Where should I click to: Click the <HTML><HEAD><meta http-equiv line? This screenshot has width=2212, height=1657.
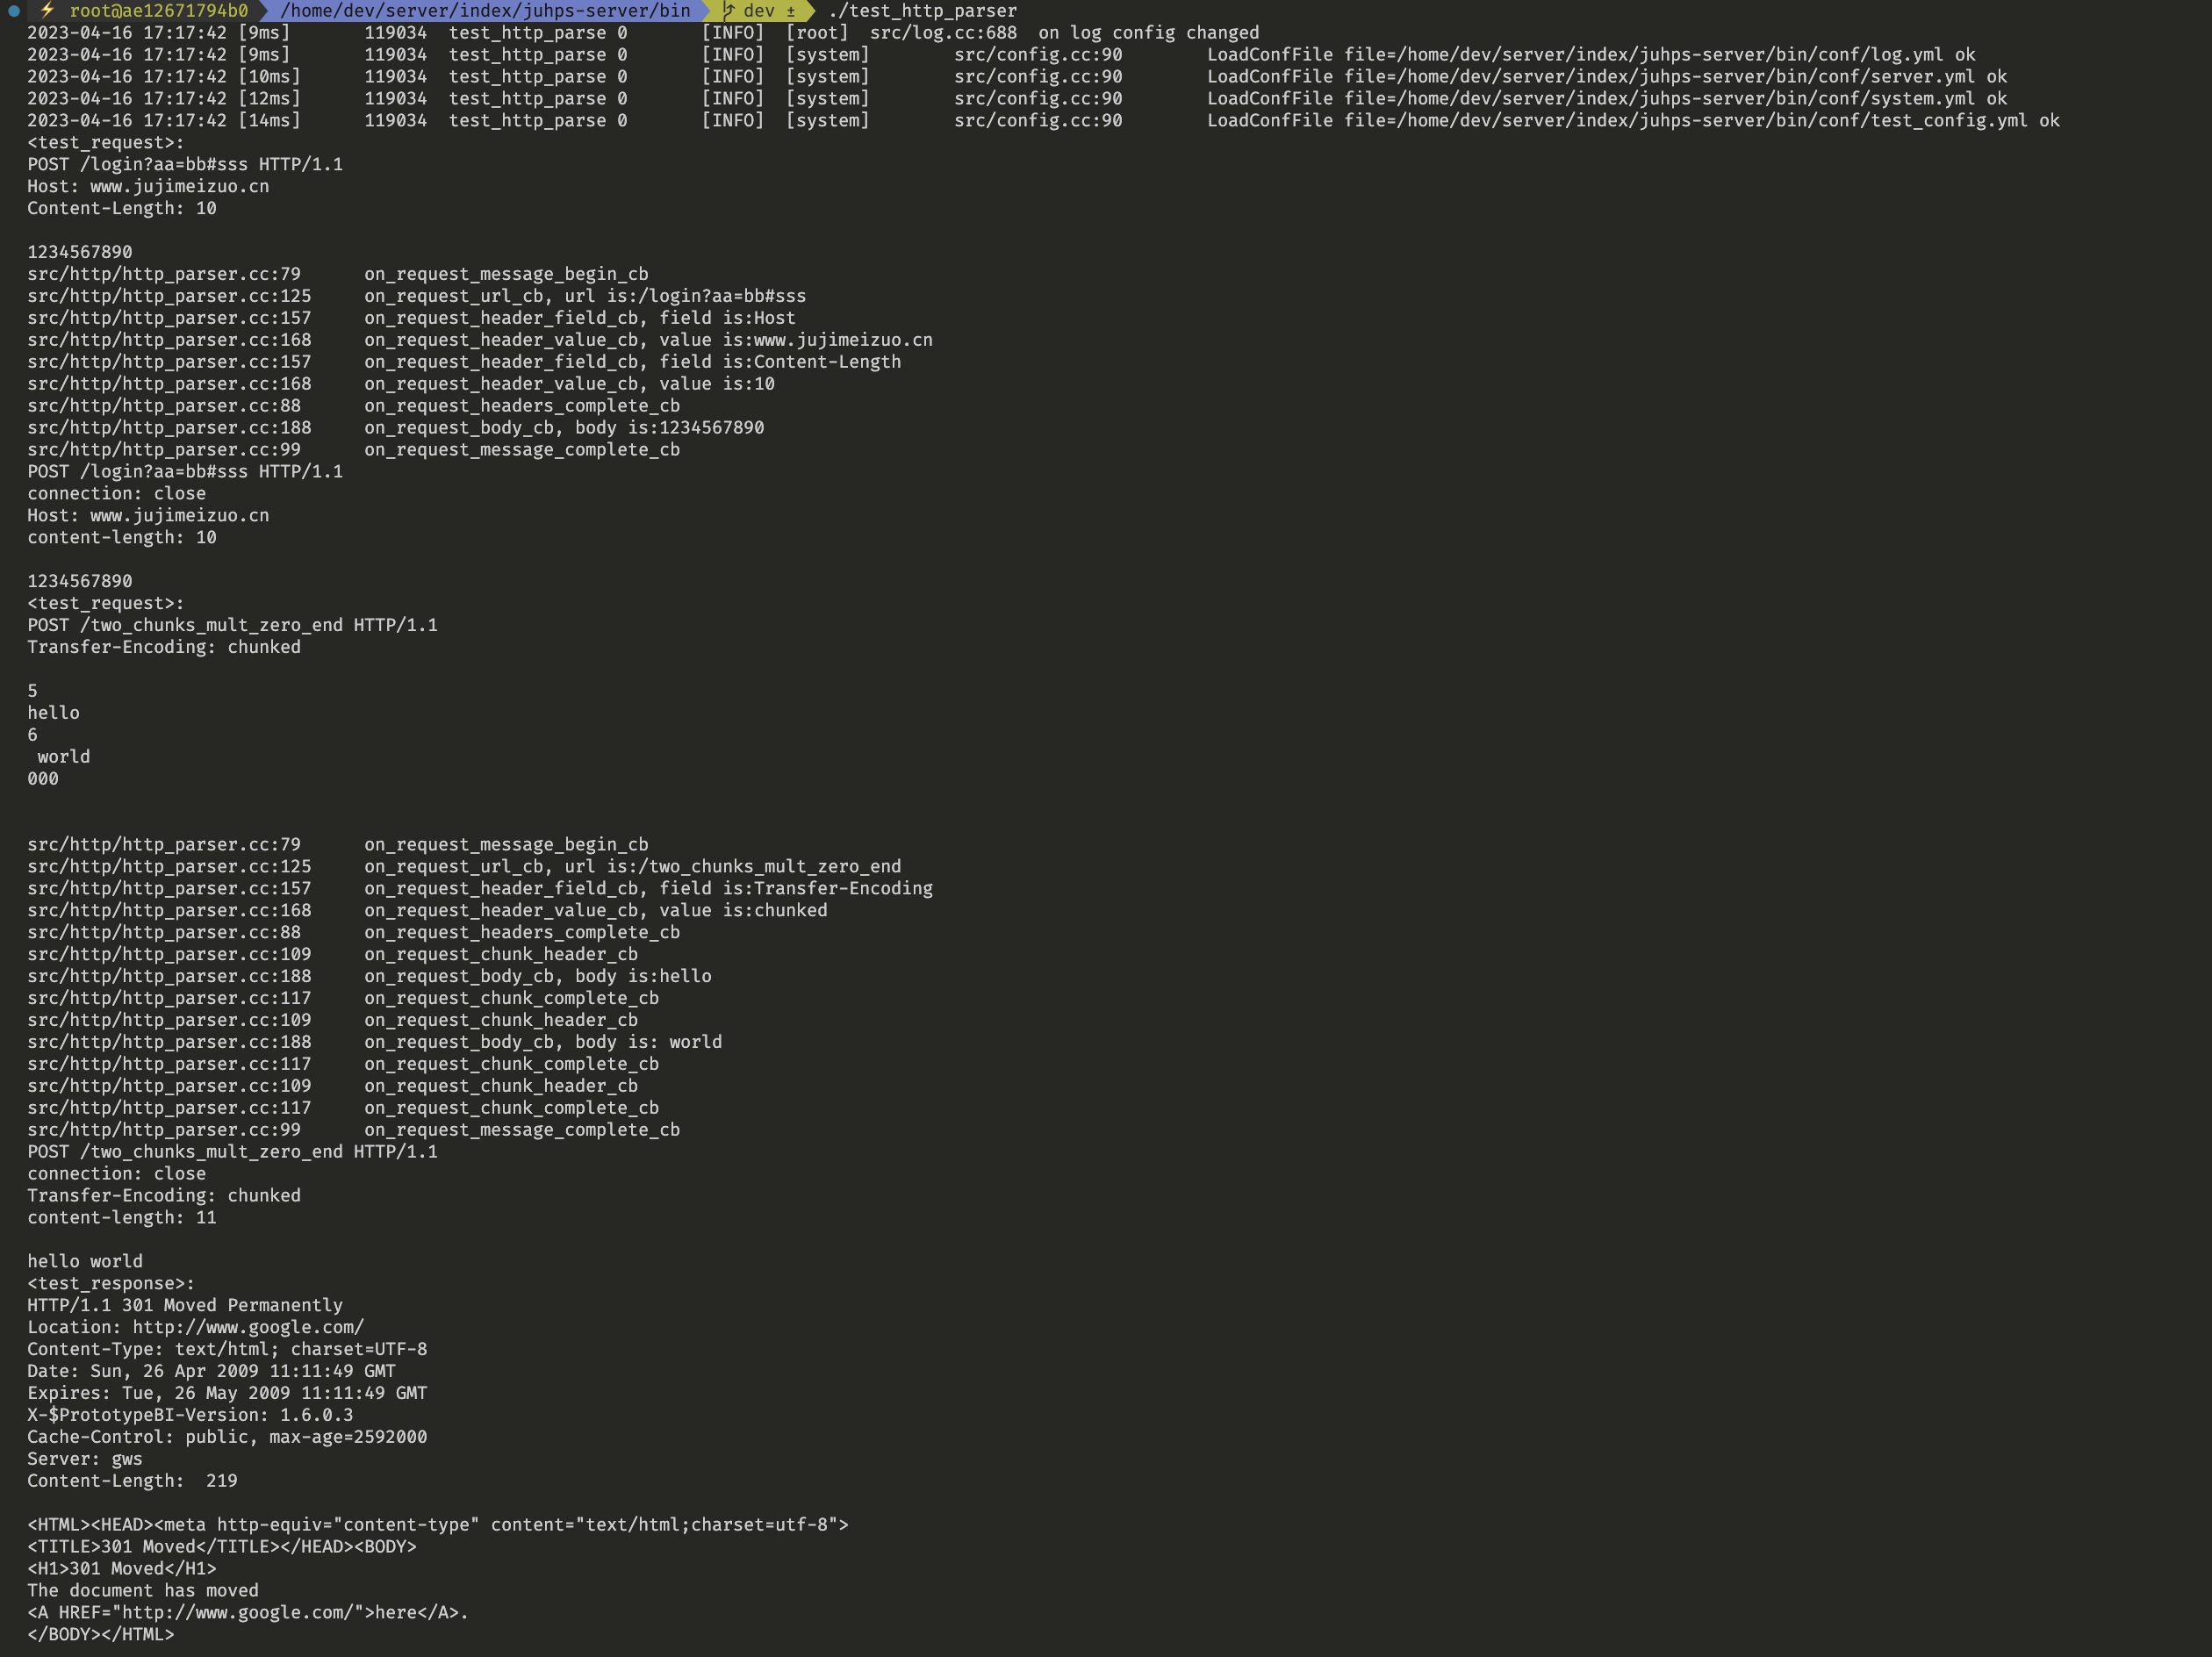[438, 1526]
